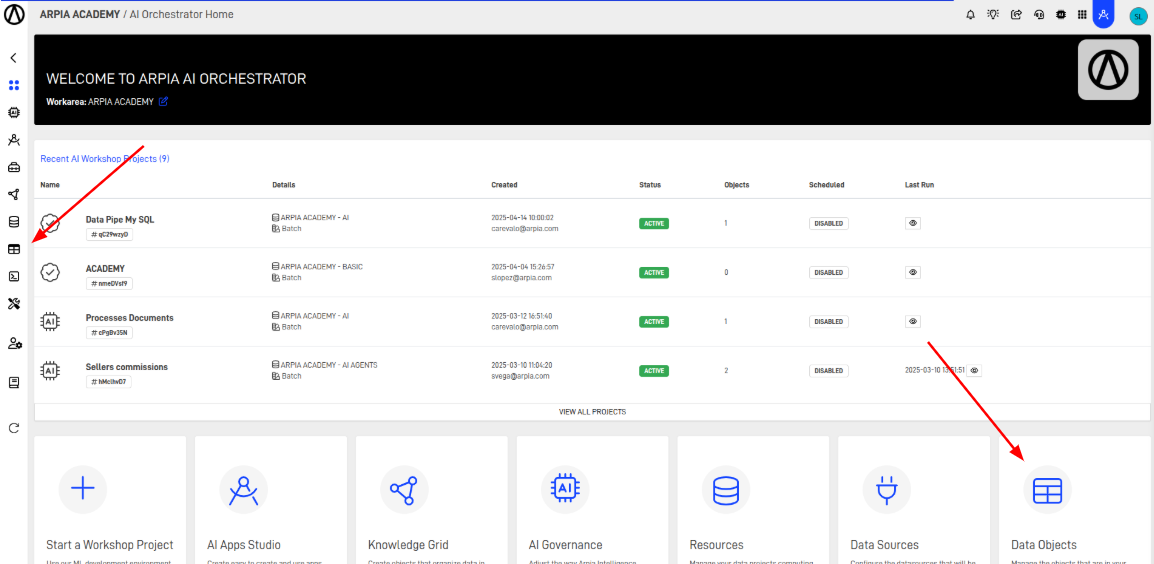Viewport: 1154px width, 564px height.
Task: Click ACTIVE status badge for Processes Documents row
Action: (x=654, y=322)
